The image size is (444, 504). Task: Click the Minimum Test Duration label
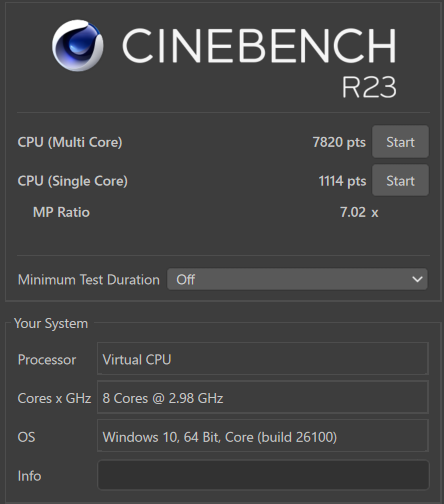coord(89,279)
